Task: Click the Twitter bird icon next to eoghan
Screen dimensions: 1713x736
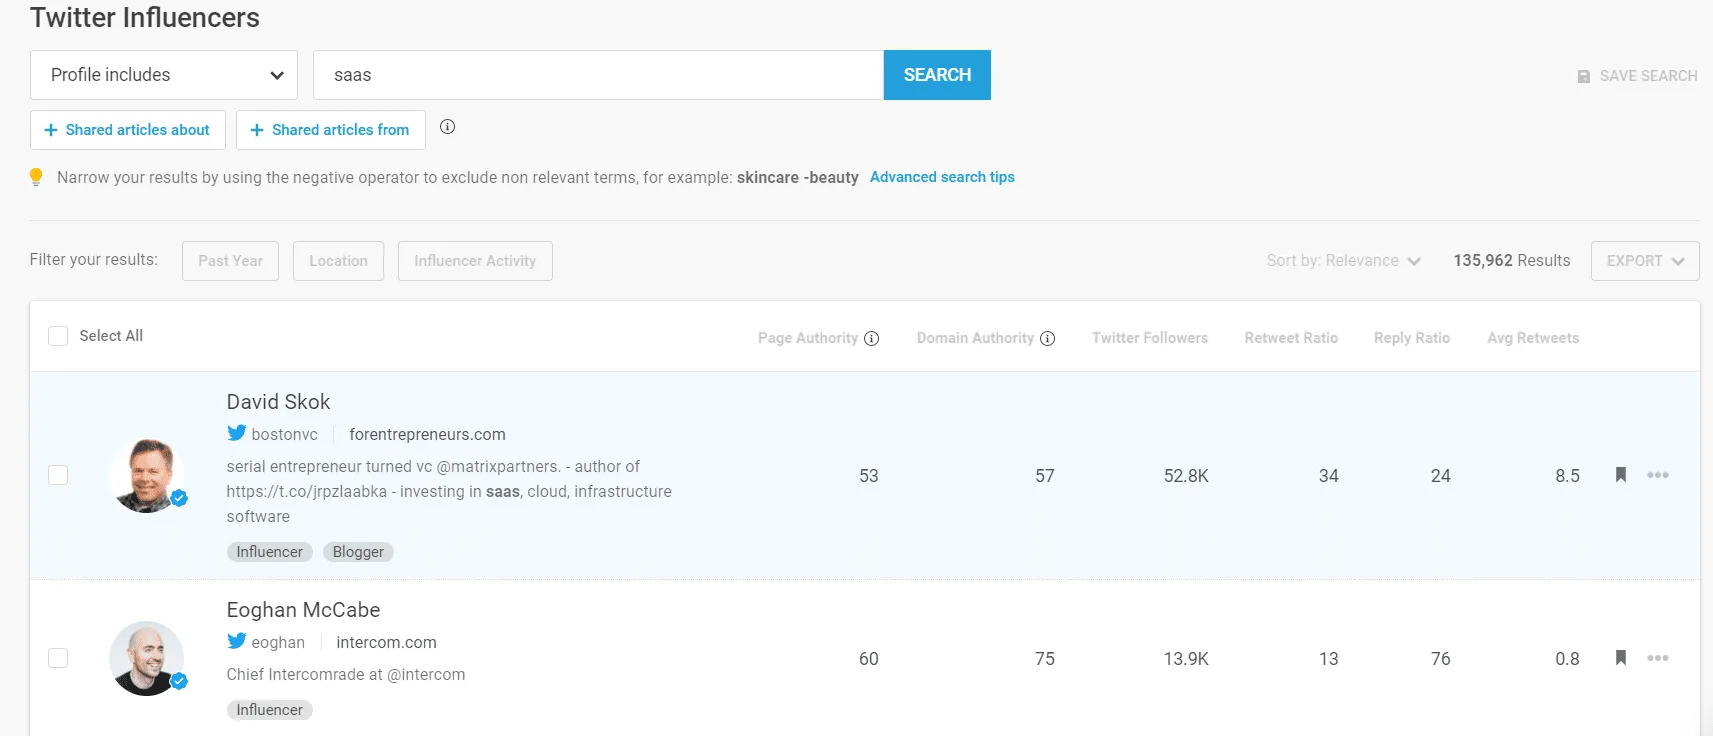Action: 236,641
